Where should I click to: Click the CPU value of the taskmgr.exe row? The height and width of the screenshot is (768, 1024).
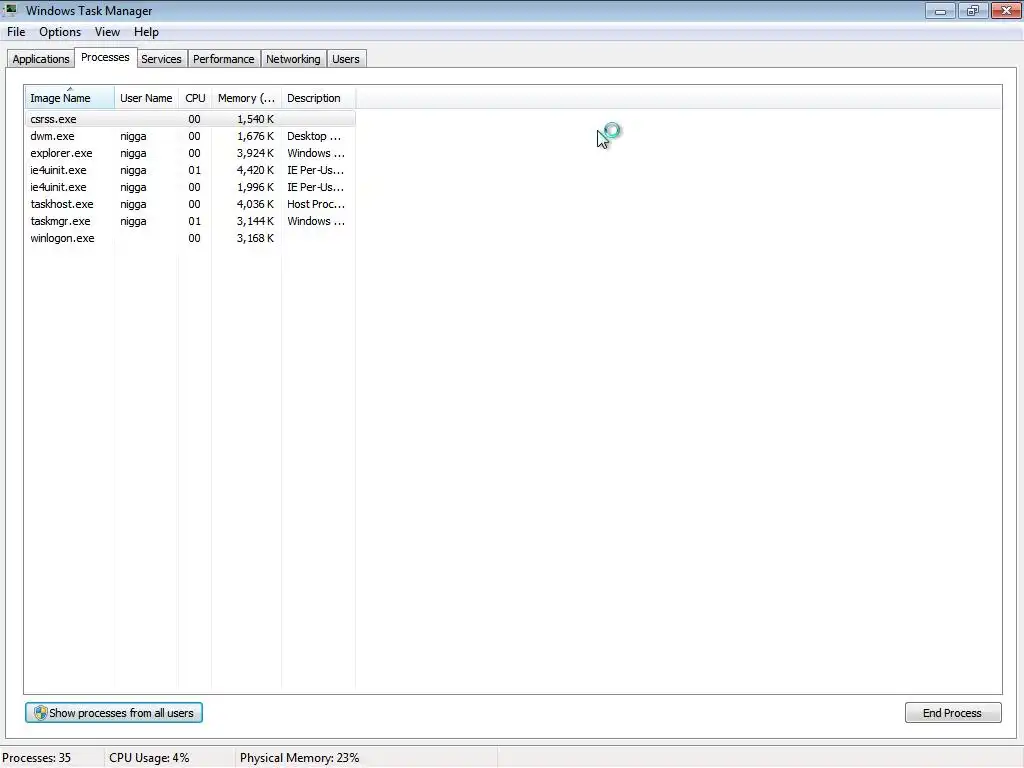click(x=195, y=221)
